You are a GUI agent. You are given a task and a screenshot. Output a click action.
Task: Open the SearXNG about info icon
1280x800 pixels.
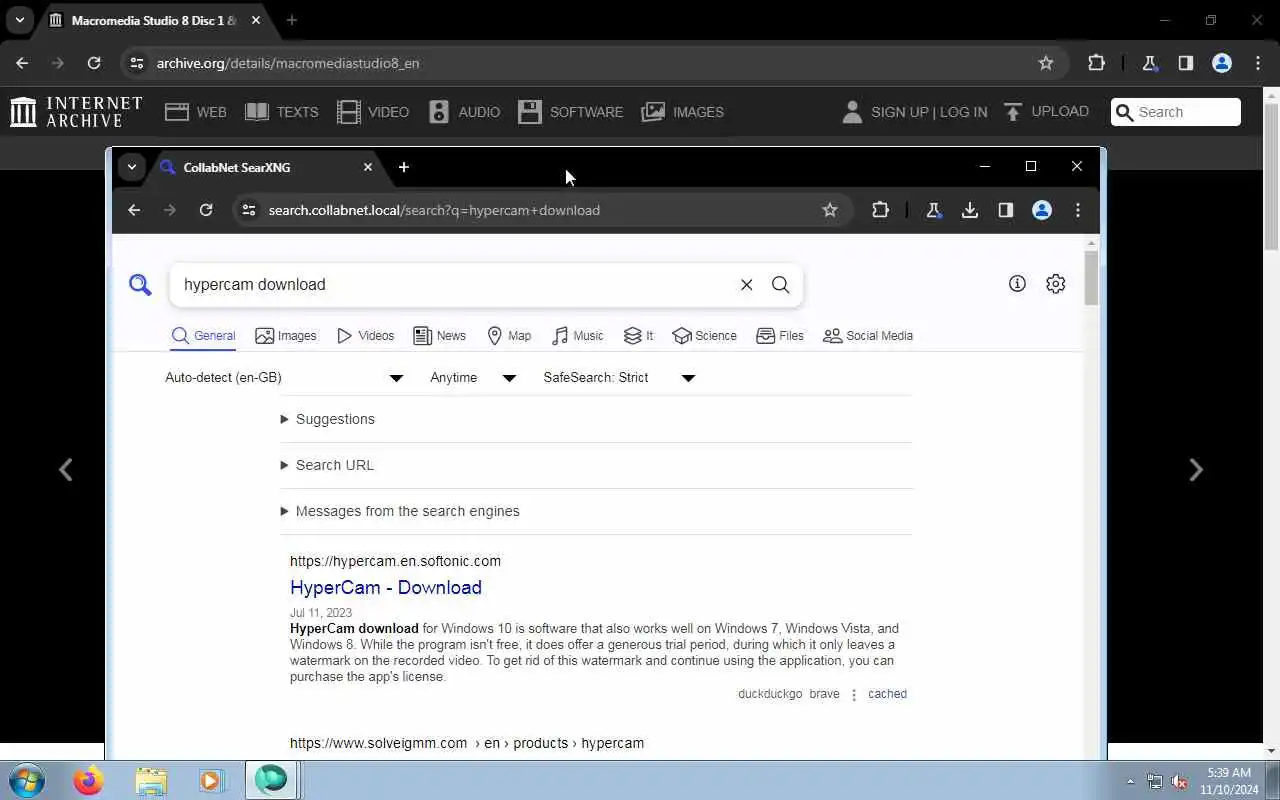pos(1017,284)
